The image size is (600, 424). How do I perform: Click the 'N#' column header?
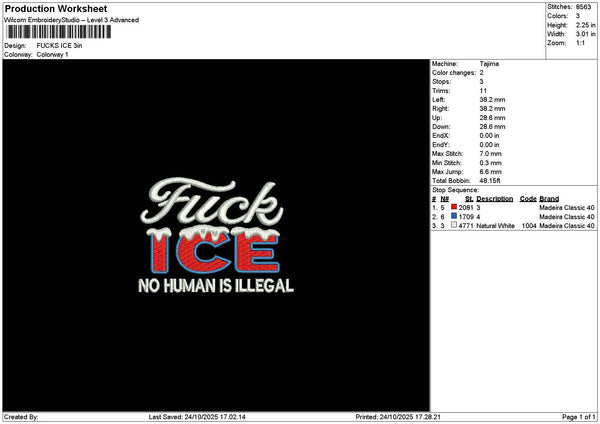click(x=444, y=199)
